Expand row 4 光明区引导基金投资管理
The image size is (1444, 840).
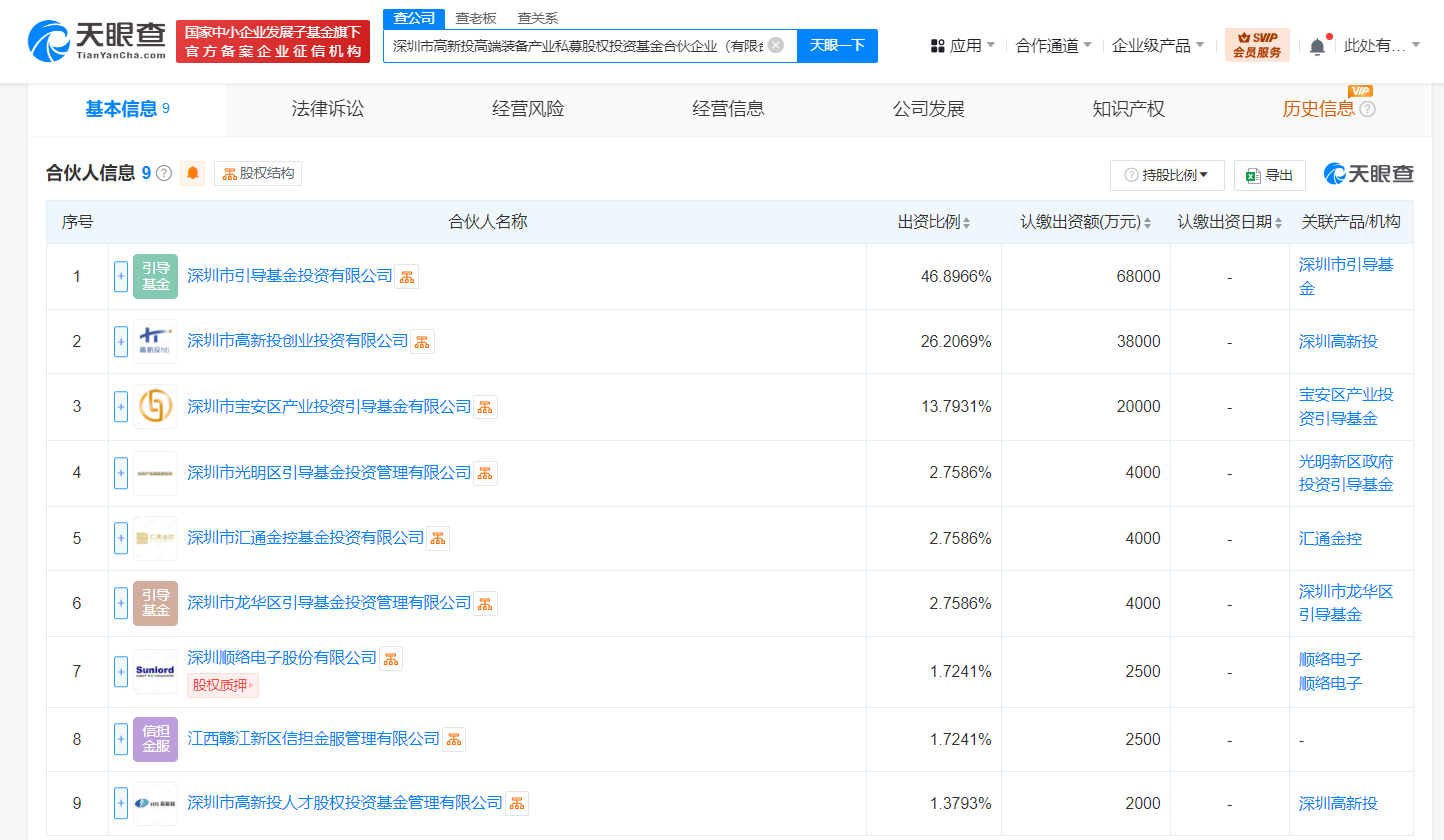click(121, 472)
